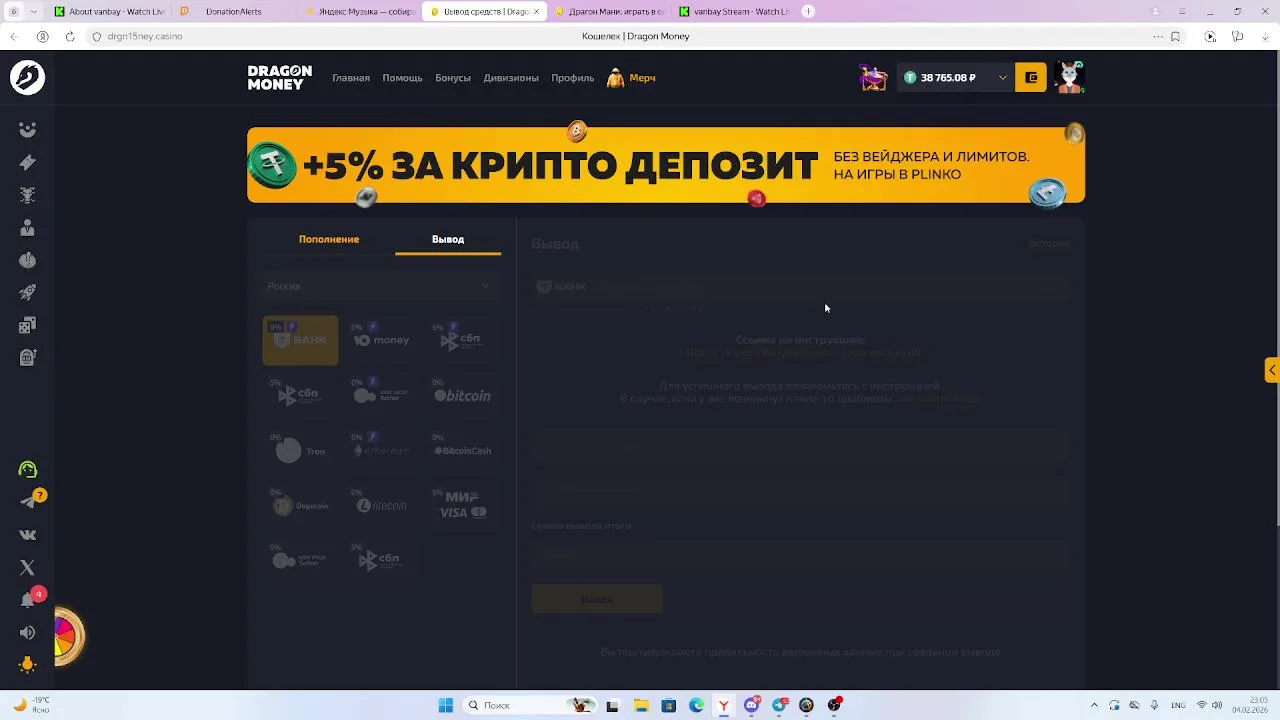Select the Bitcoin payment method
Screen dimensions: 1280x720
pyautogui.click(x=462, y=396)
